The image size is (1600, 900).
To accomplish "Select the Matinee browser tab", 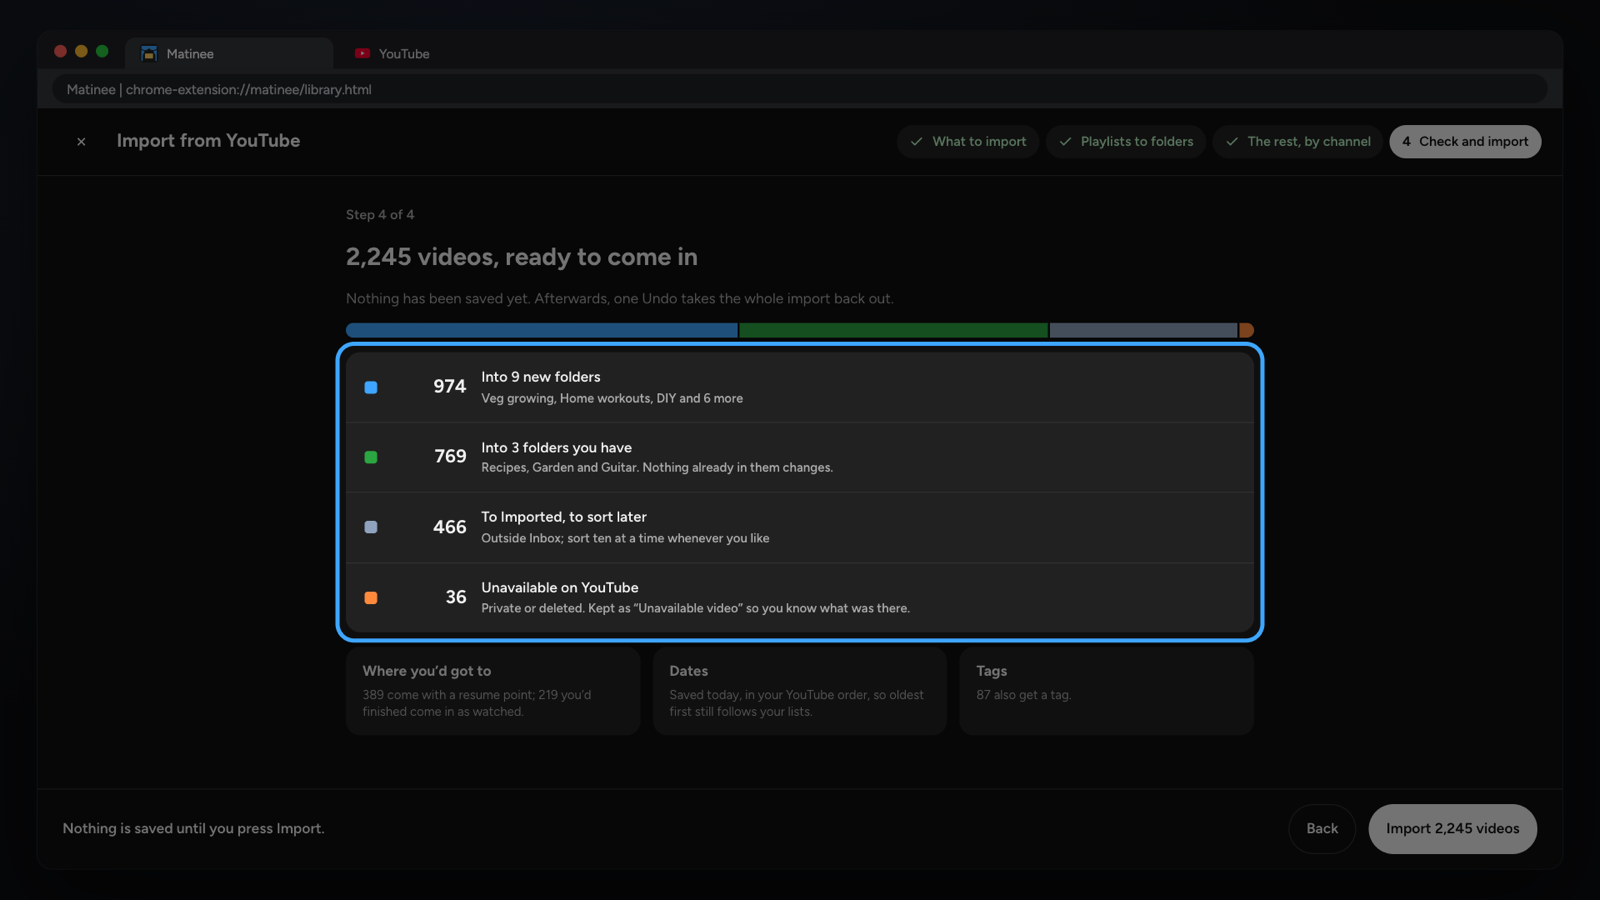I will tap(229, 54).
